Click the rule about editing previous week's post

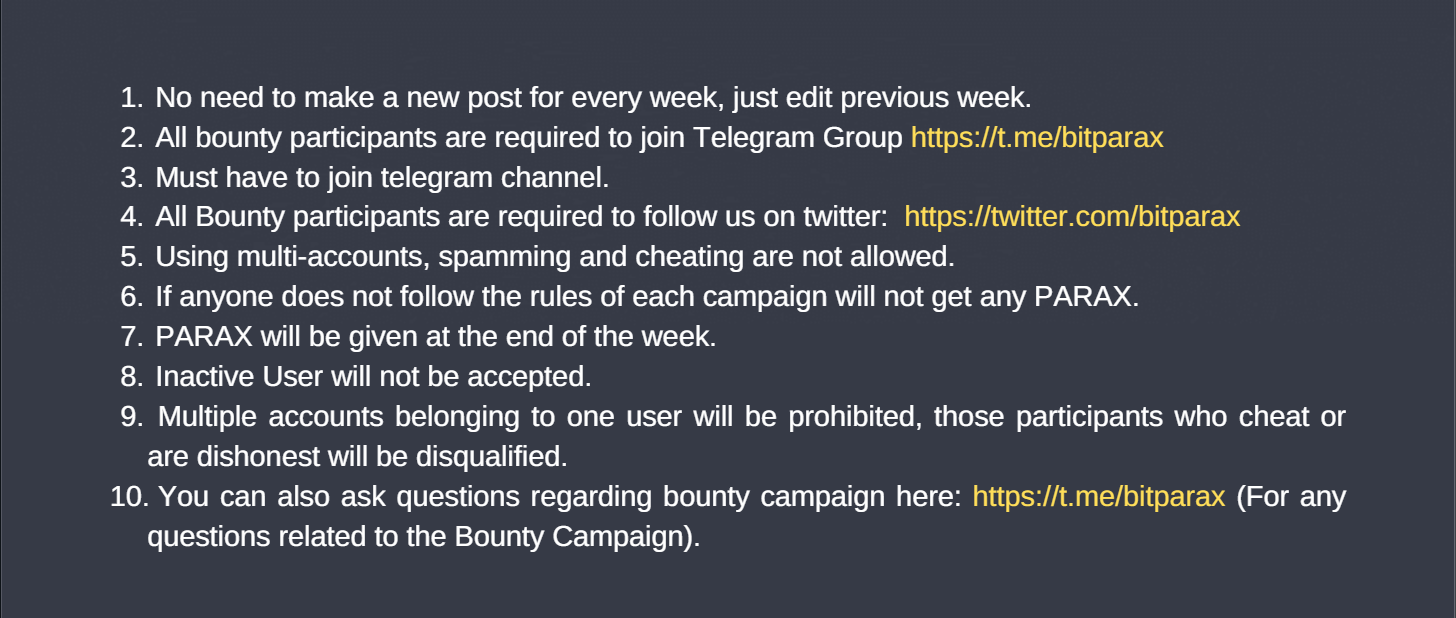click(593, 98)
